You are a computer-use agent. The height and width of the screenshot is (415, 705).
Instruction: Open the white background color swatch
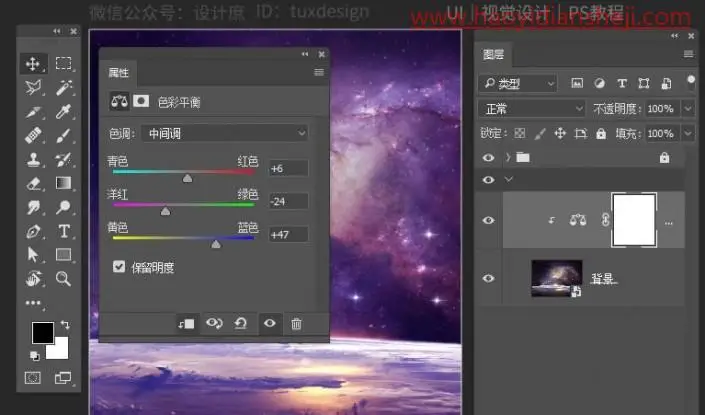coord(60,350)
